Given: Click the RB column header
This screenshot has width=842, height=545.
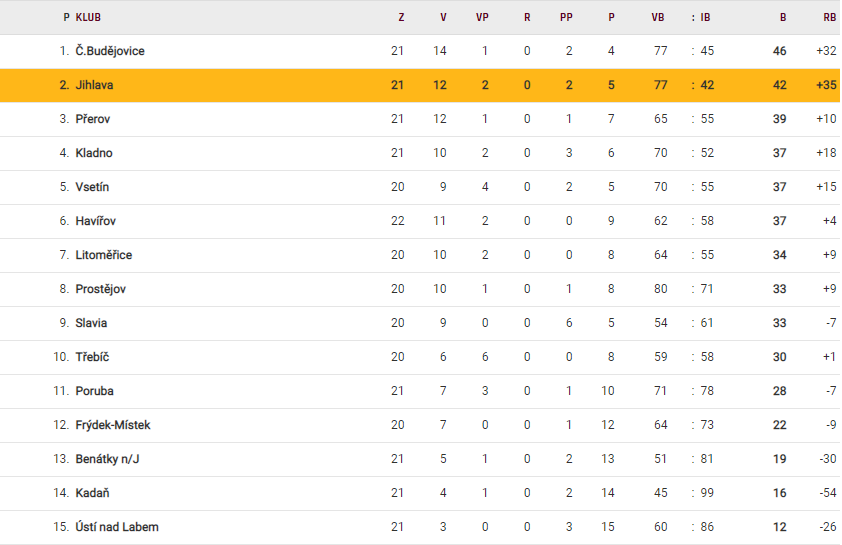Looking at the screenshot, I should (829, 17).
